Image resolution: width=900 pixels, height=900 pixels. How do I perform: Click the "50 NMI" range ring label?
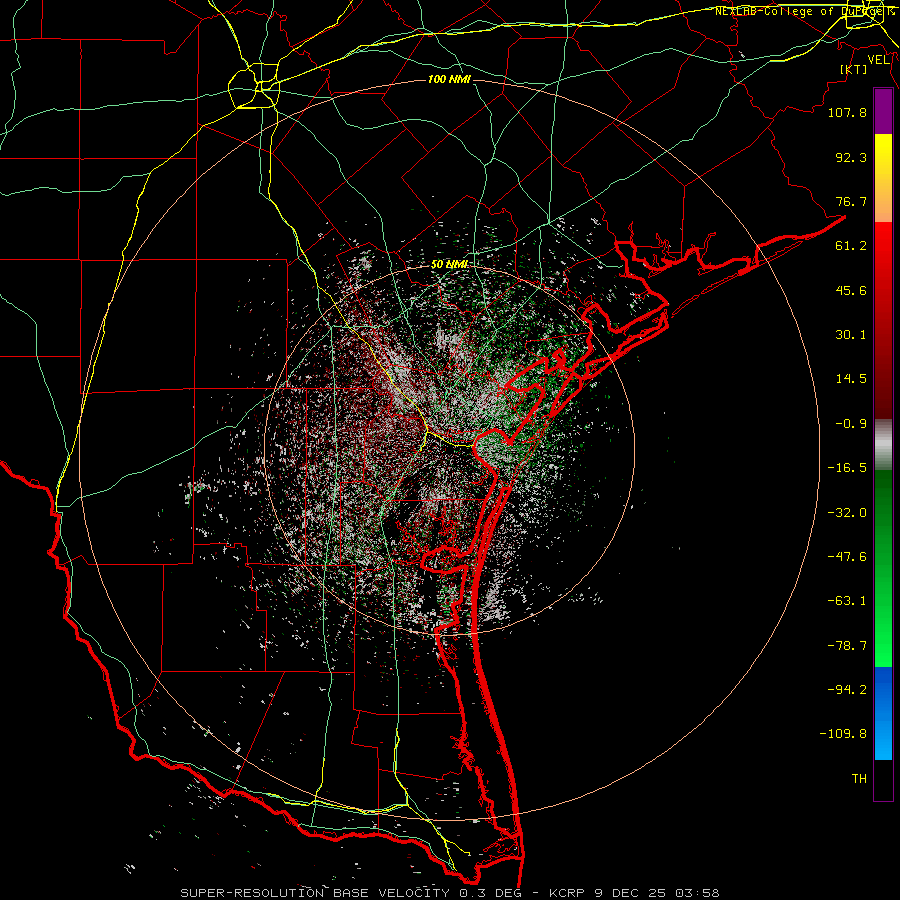[449, 265]
